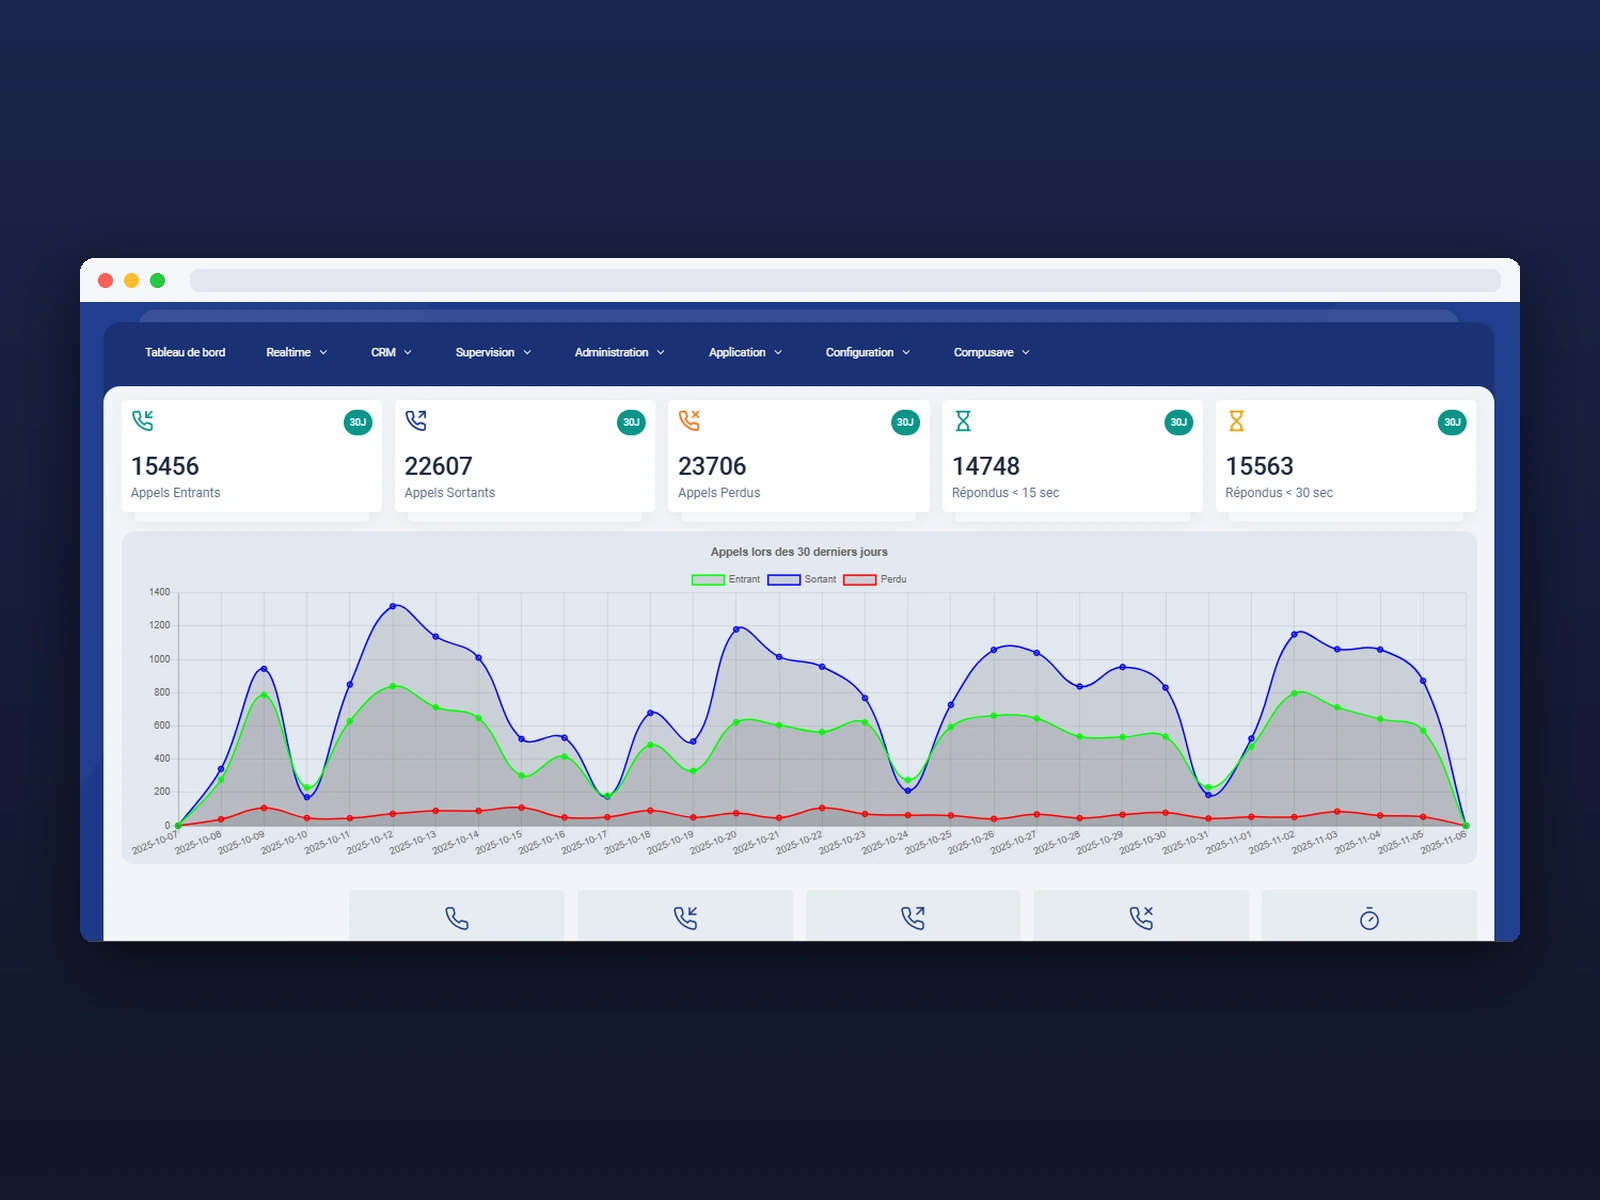This screenshot has width=1600, height=1200.
Task: Click the 30J badge on Appels Perdus card
Action: 905,422
